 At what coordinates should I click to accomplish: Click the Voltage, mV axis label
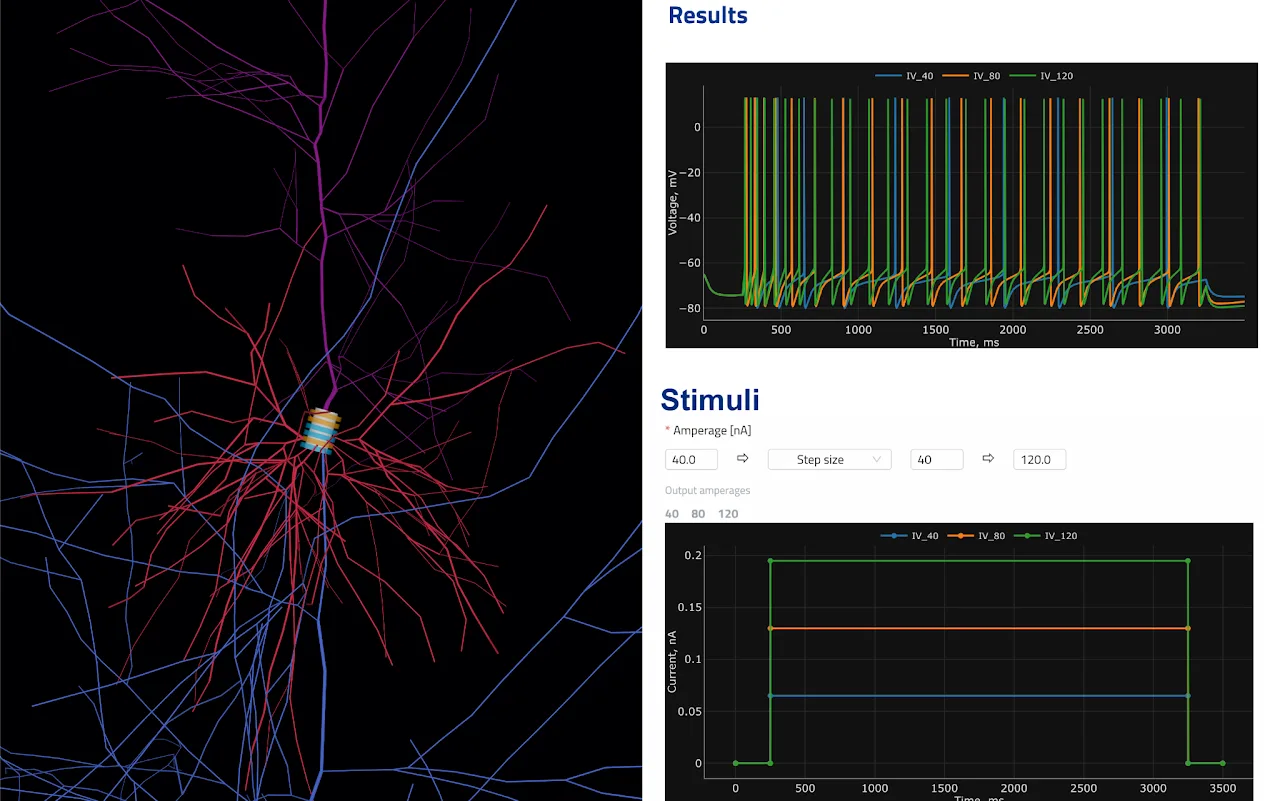(x=674, y=202)
